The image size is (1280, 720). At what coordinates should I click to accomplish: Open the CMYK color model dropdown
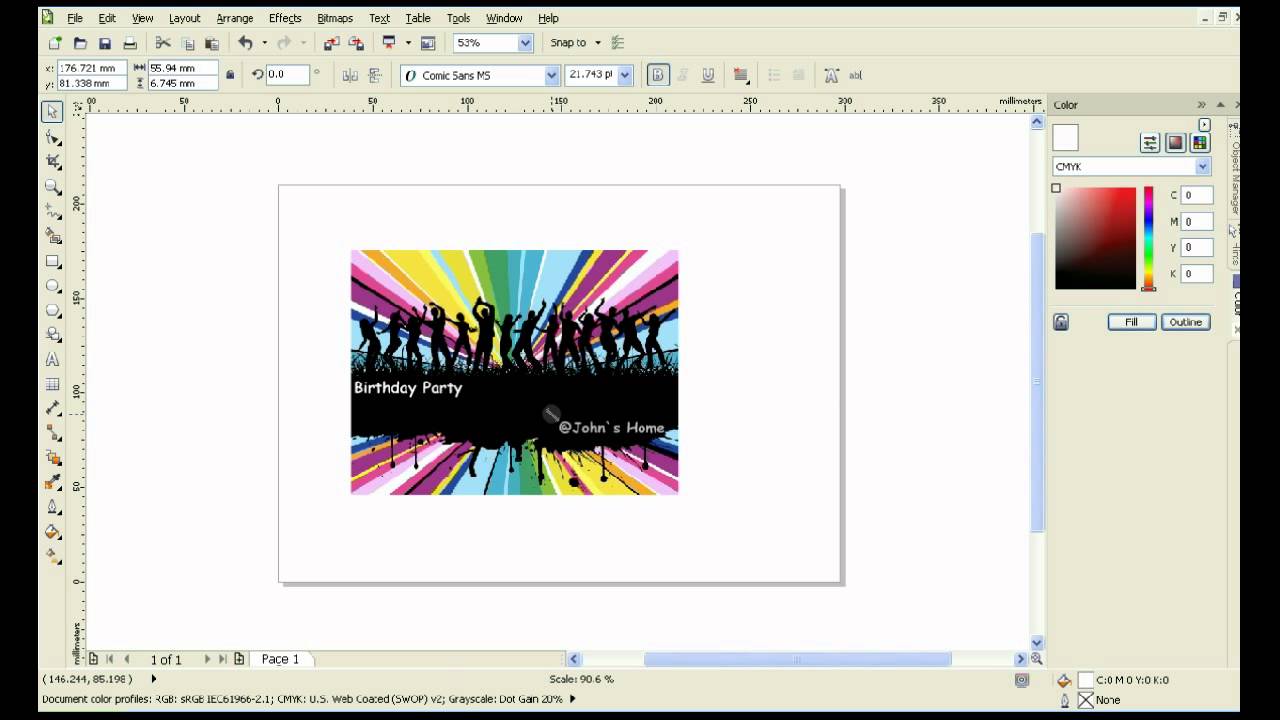1203,167
